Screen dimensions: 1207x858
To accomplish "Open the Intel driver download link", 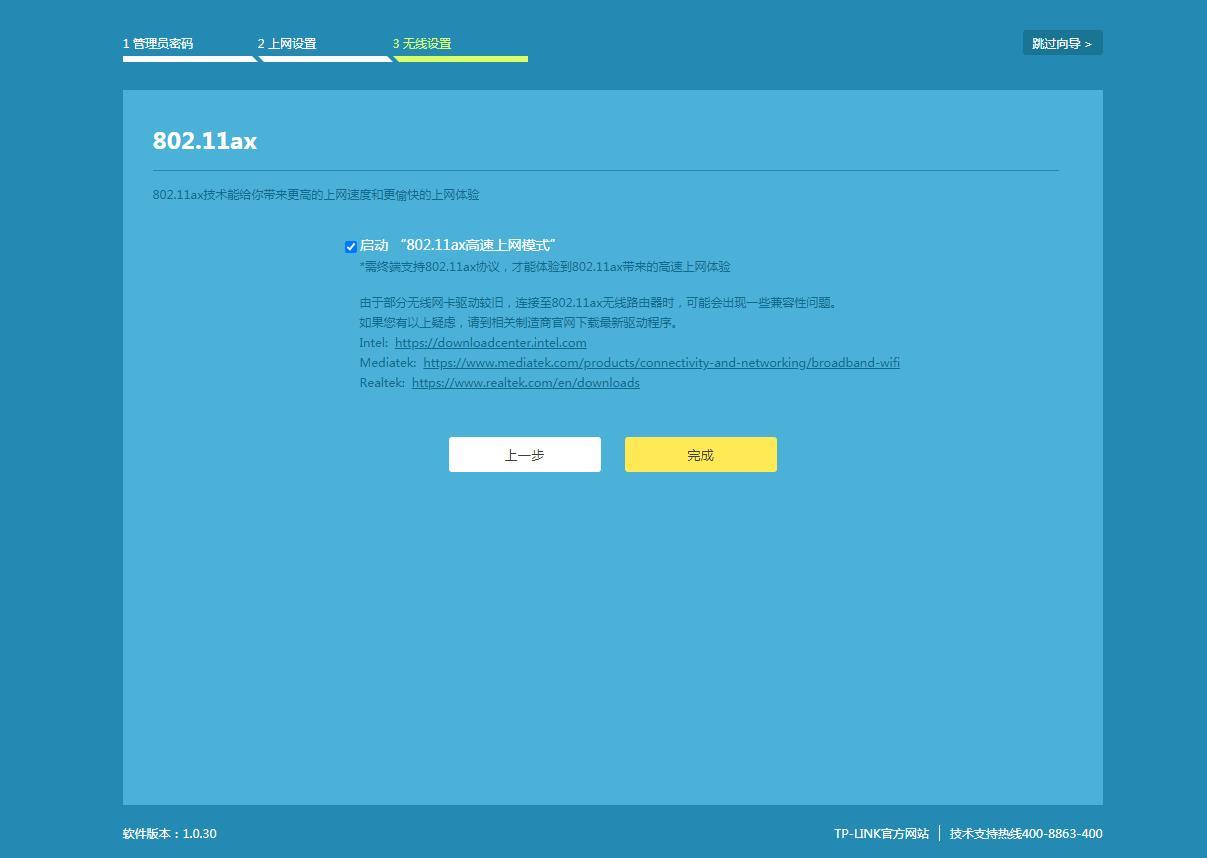I will 490,342.
